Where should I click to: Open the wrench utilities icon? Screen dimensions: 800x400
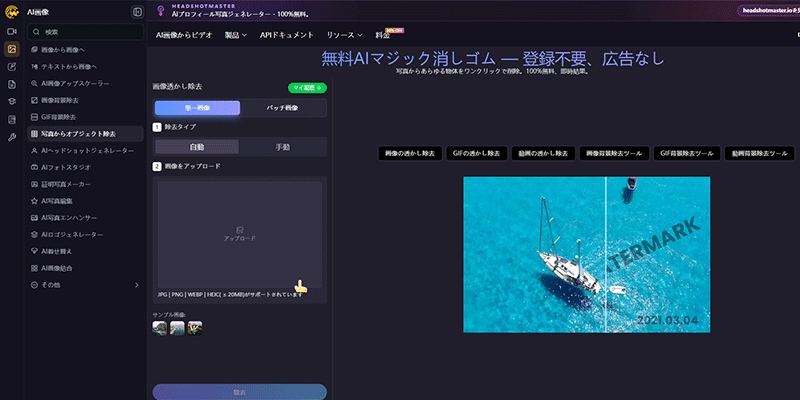click(12, 137)
